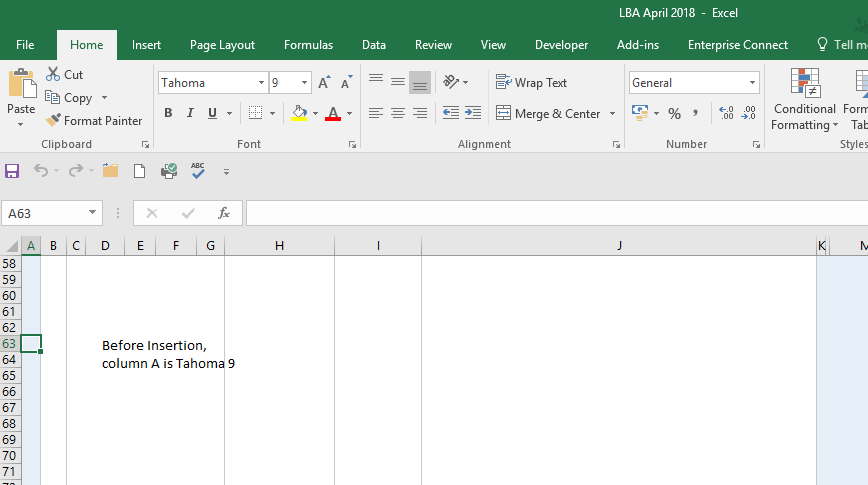Save the workbook from quick access toolbar

pos(12,171)
